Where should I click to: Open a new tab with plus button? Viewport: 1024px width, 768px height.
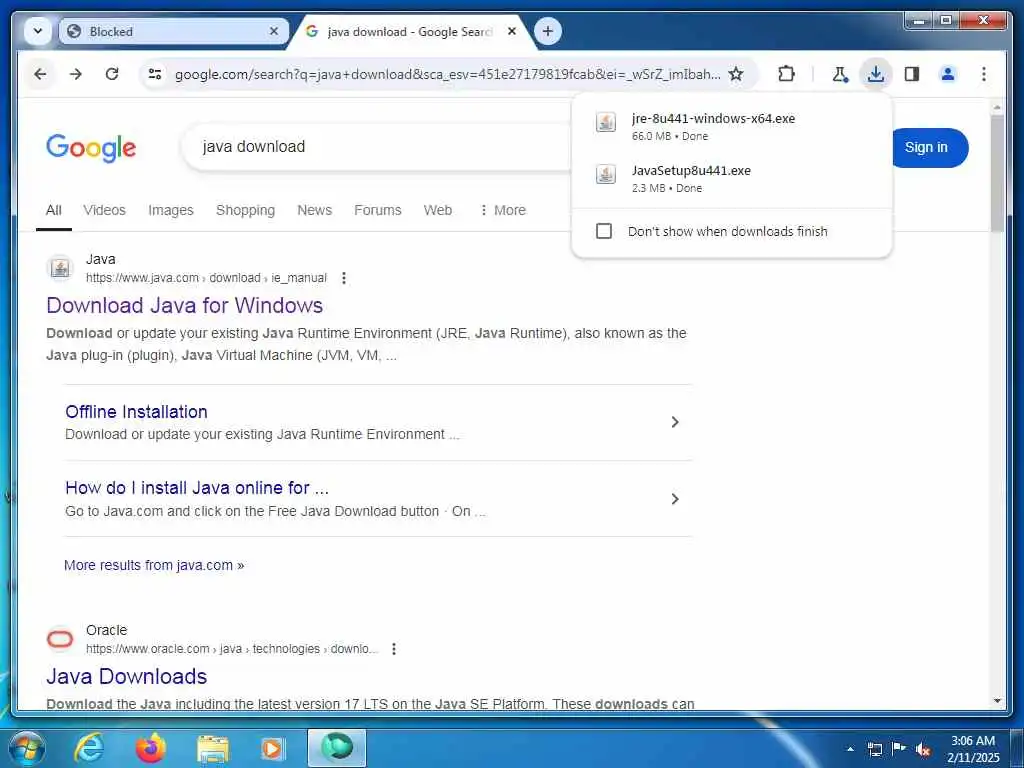547,31
